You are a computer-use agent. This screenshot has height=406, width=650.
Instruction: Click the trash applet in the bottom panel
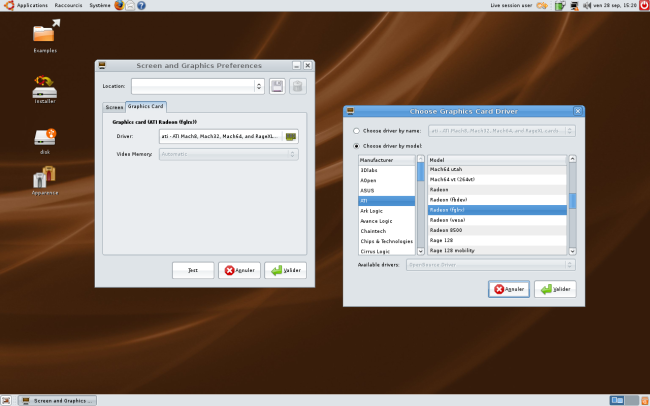coord(645,400)
